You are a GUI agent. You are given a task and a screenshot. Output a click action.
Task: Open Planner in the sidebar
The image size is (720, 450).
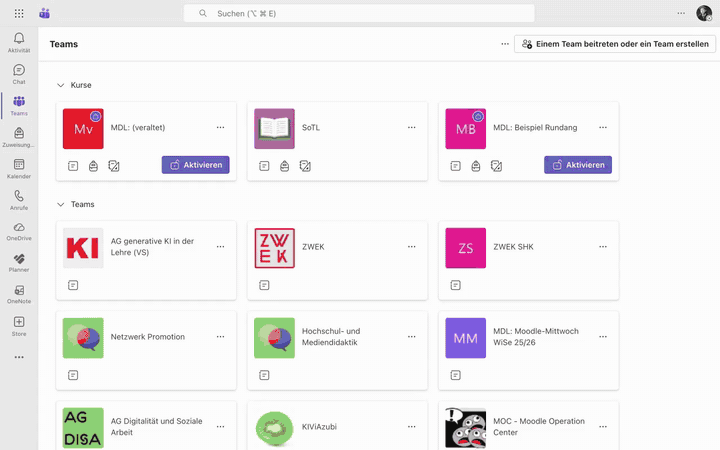coord(19,263)
